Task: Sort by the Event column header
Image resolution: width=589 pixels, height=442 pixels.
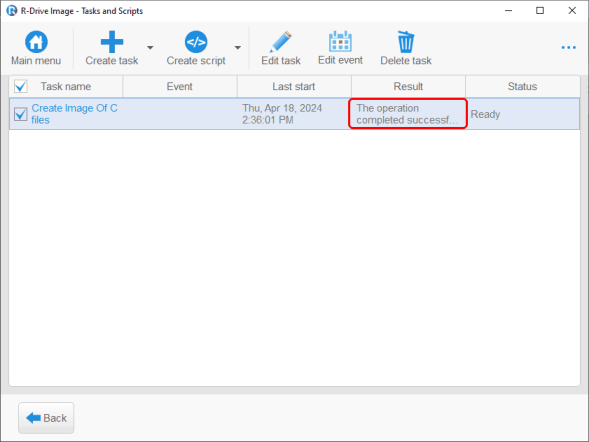Action: tap(180, 86)
